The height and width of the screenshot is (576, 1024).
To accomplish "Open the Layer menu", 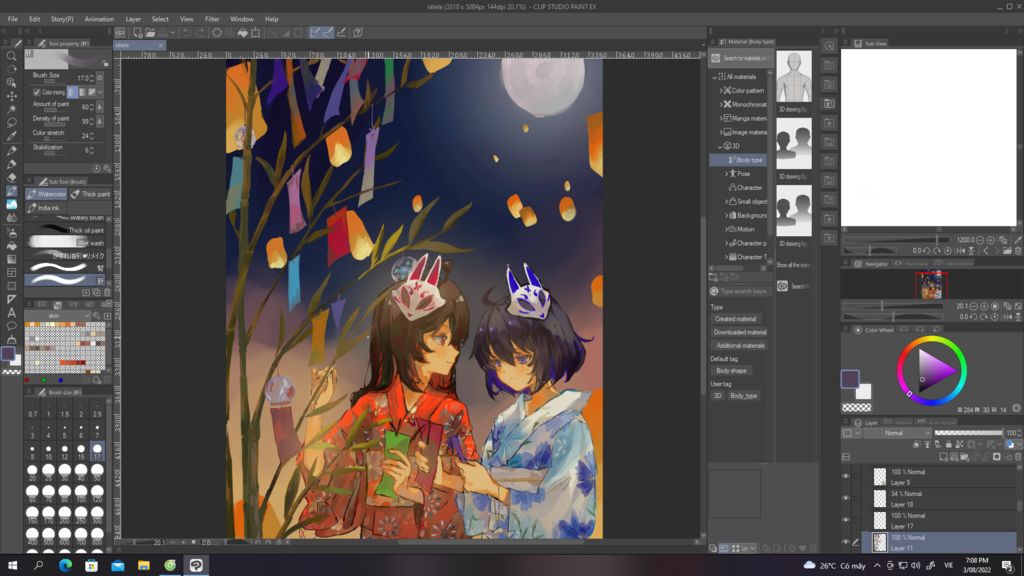I will 133,19.
